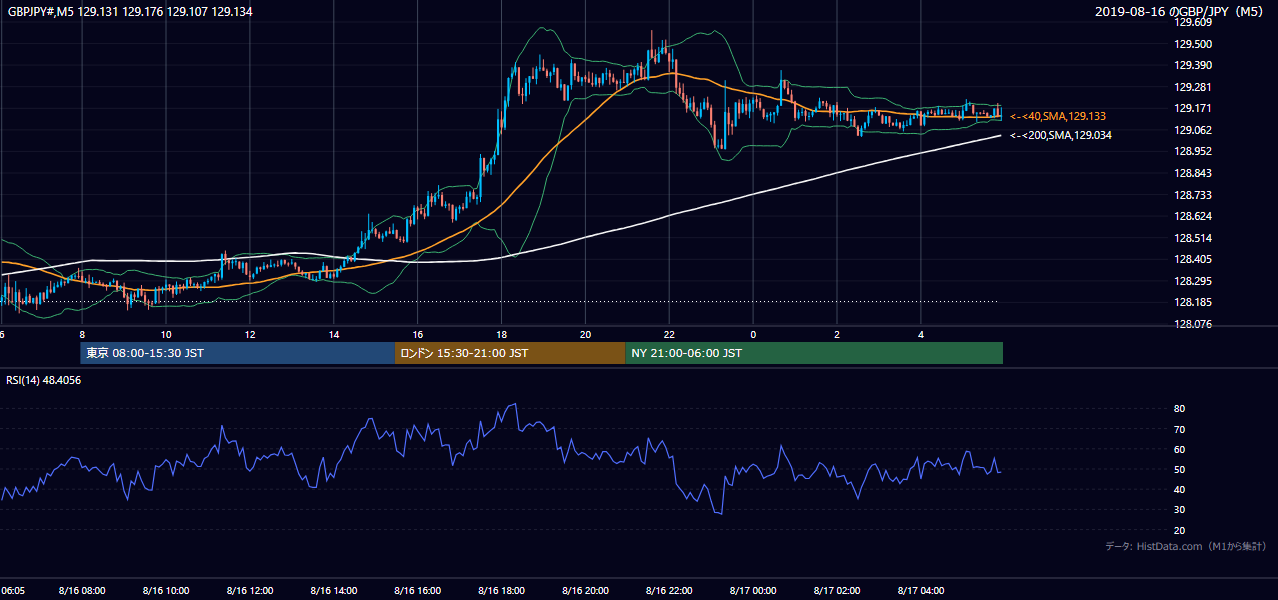1278x600 pixels.
Task: Click price axis value 128.295
Action: click(1192, 281)
